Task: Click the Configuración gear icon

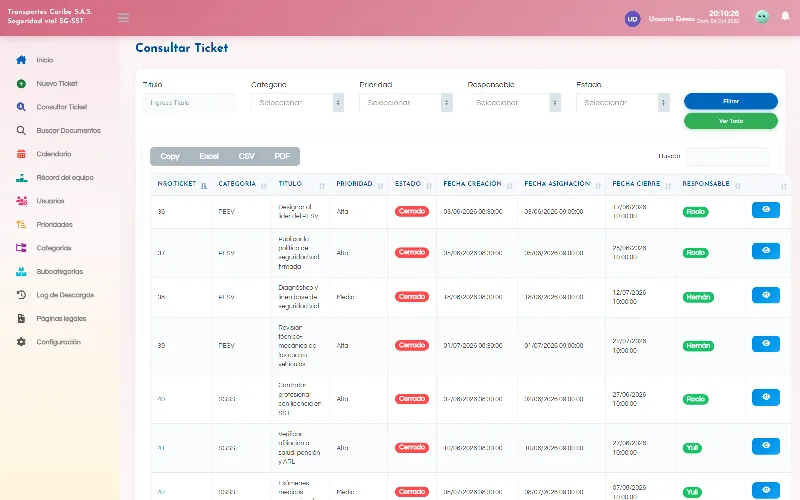Action: [x=21, y=342]
